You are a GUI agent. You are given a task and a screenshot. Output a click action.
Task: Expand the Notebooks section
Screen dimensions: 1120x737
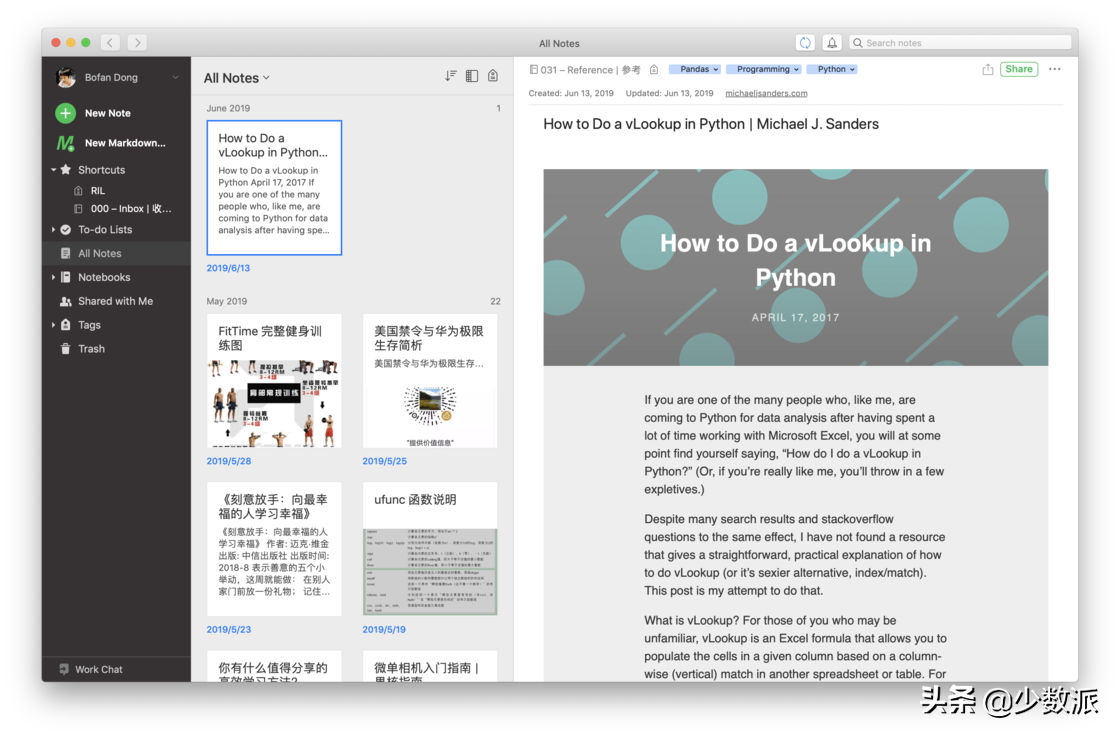pyautogui.click(x=53, y=277)
